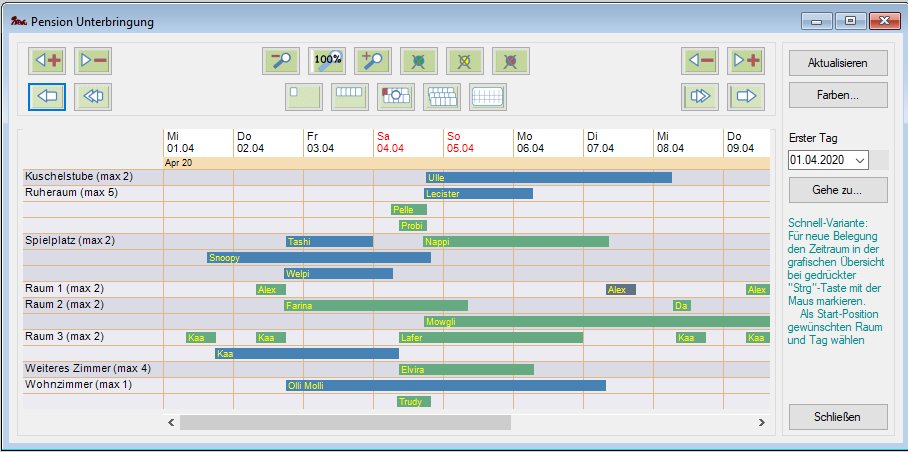Open the Erster Tag date dropdown

(x=861, y=160)
